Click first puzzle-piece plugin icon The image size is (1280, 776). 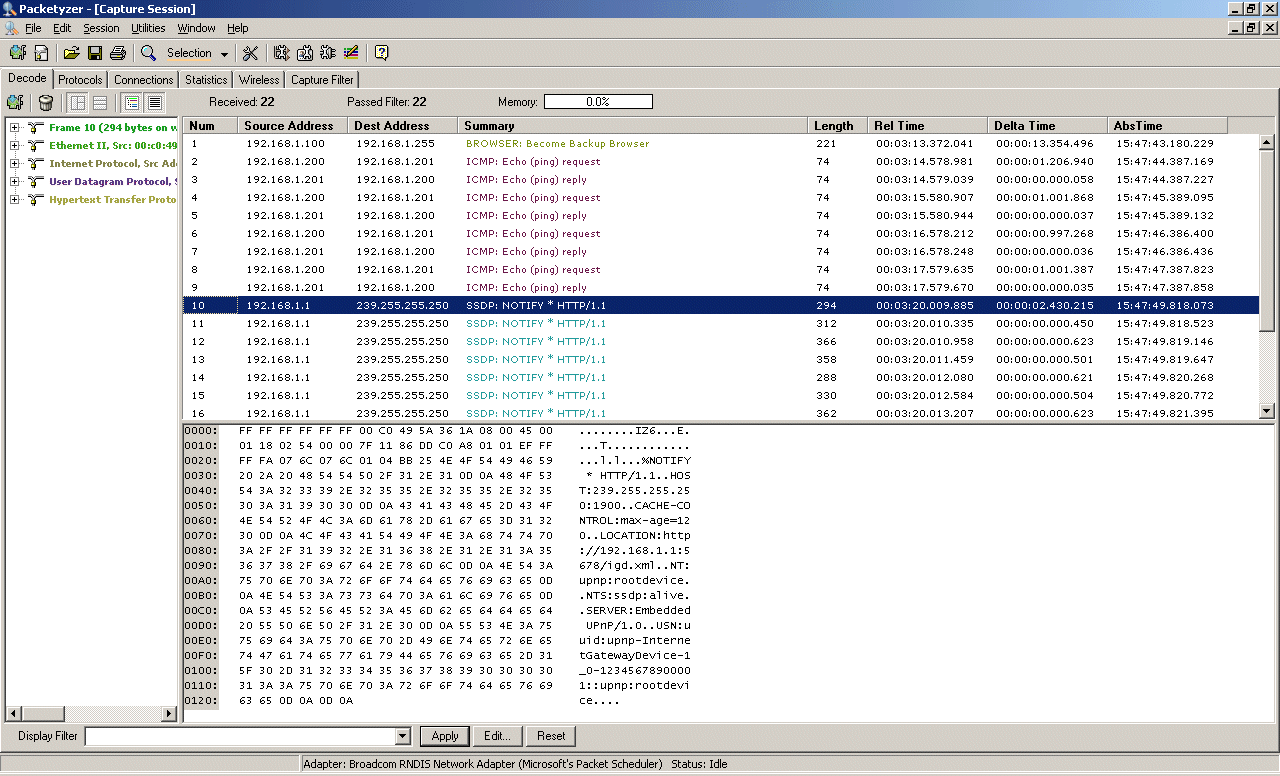(x=281, y=53)
